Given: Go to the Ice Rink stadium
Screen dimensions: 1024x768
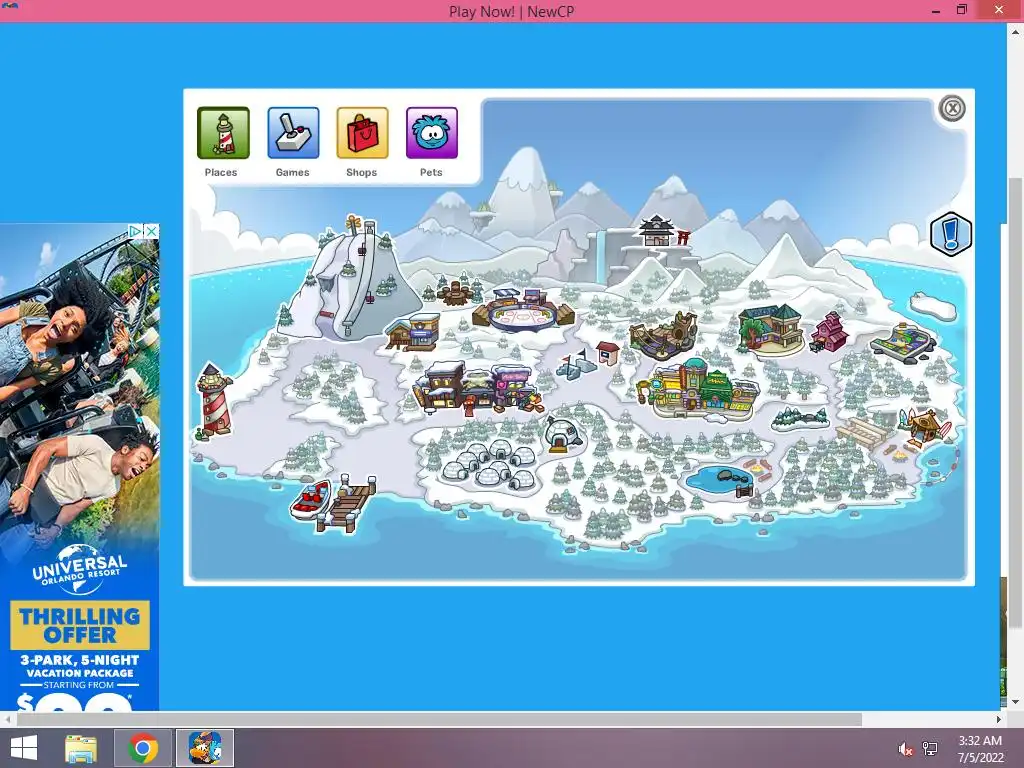Looking at the screenshot, I should 524,311.
